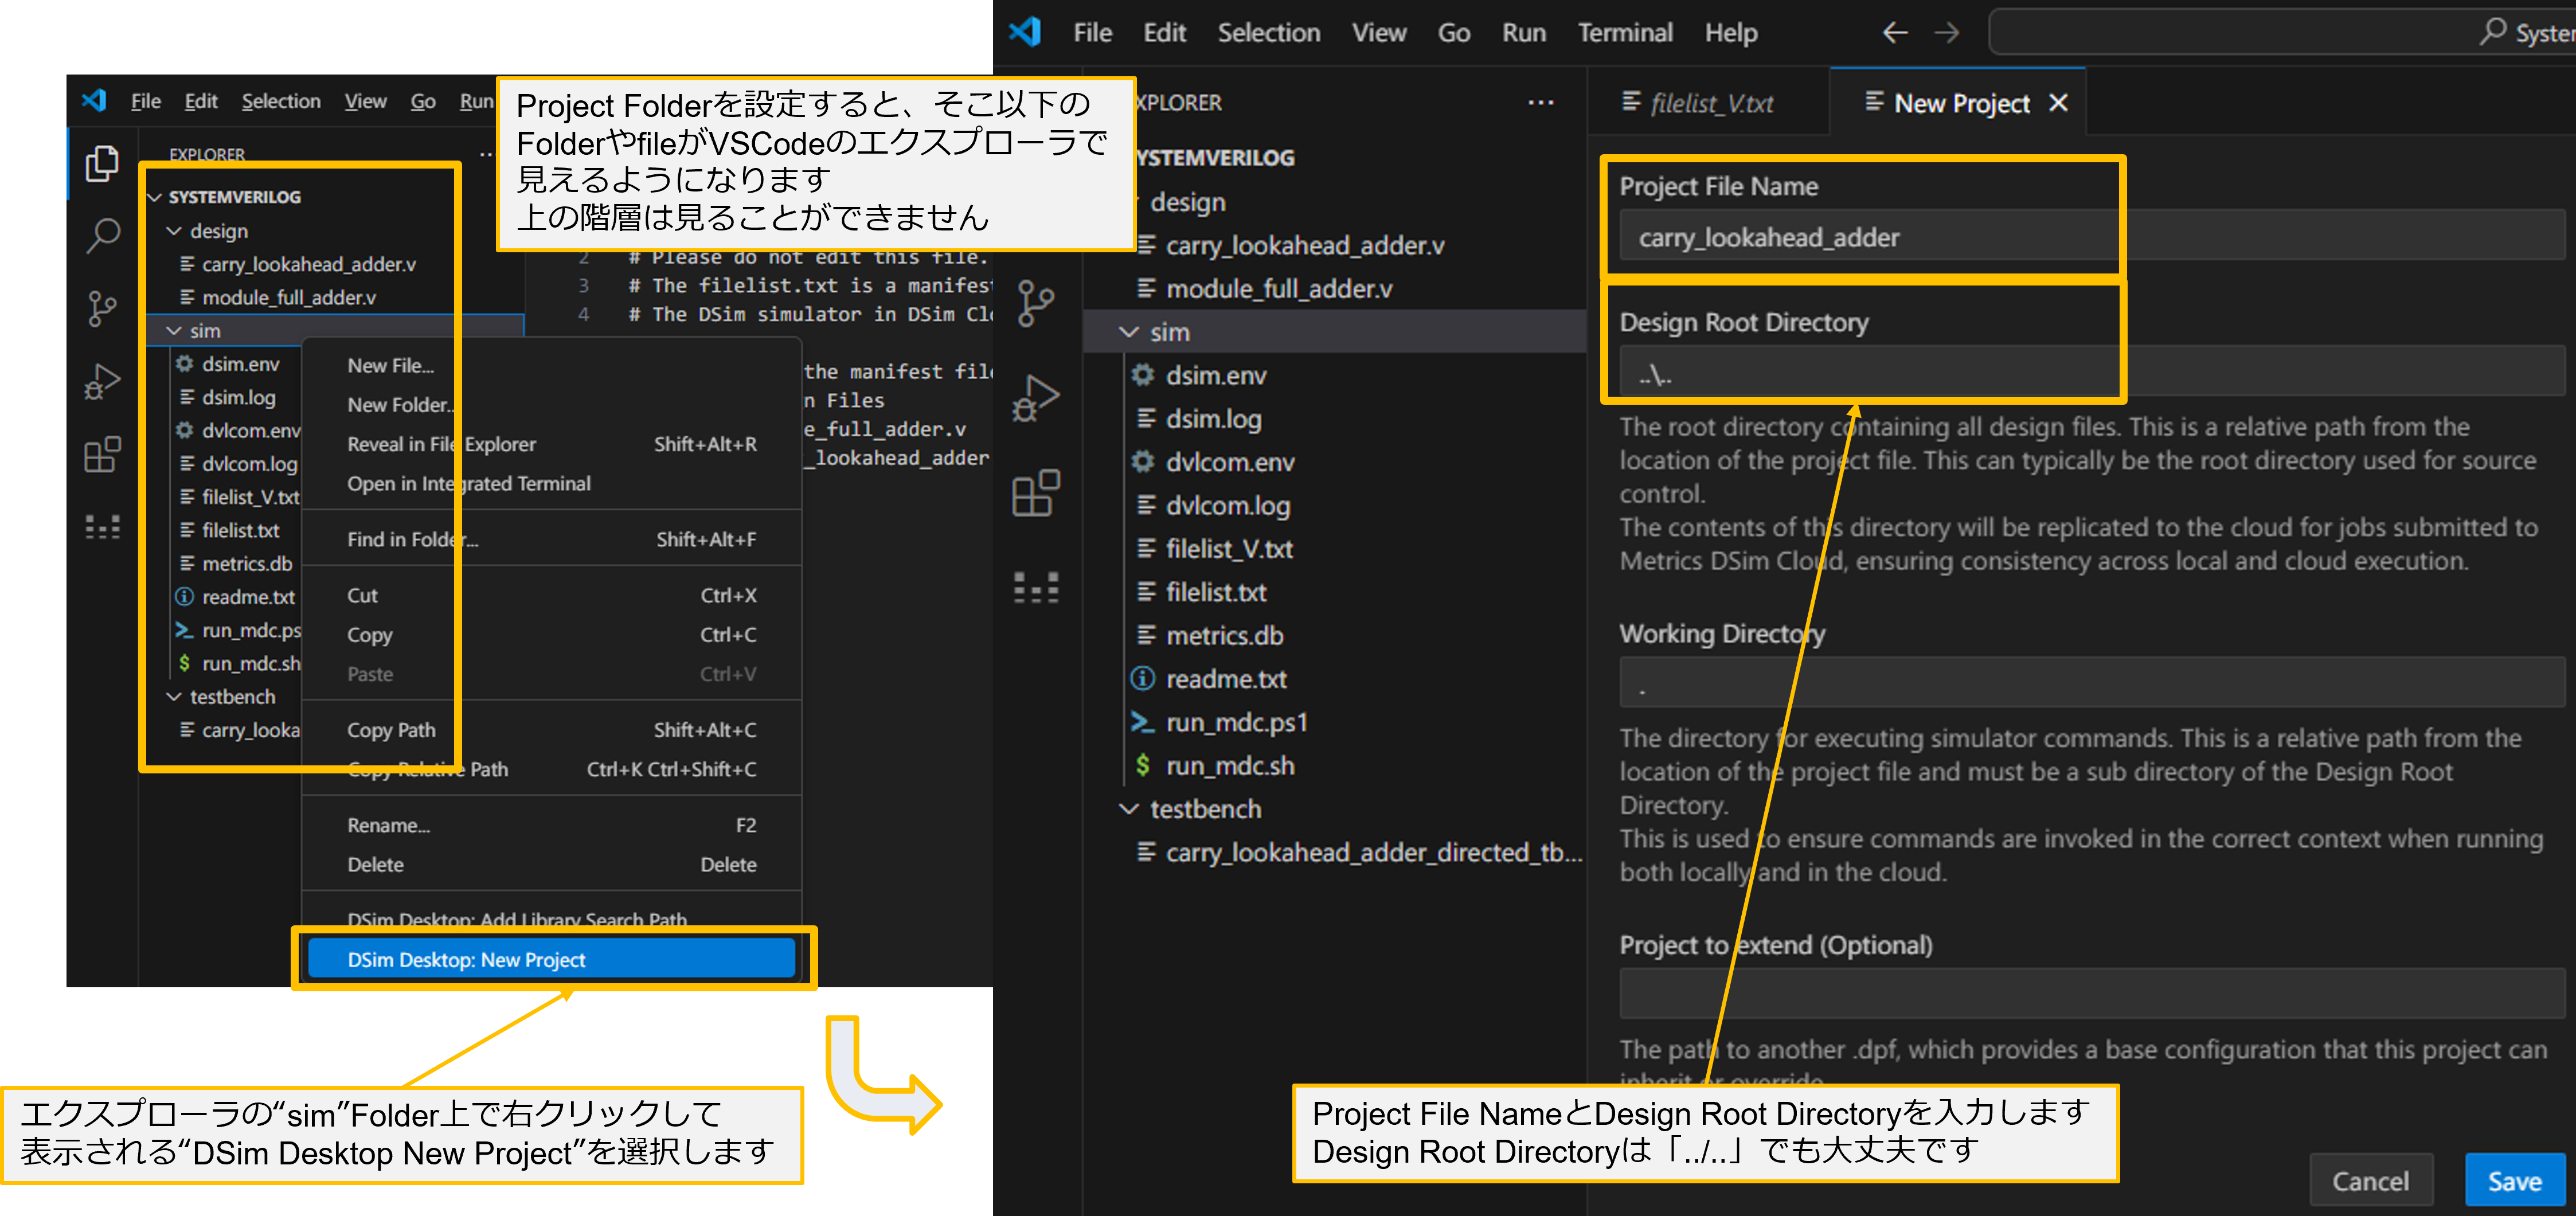Choose DSim Desktop: New Project in context menu
This screenshot has height=1216, width=2576.
(552, 959)
